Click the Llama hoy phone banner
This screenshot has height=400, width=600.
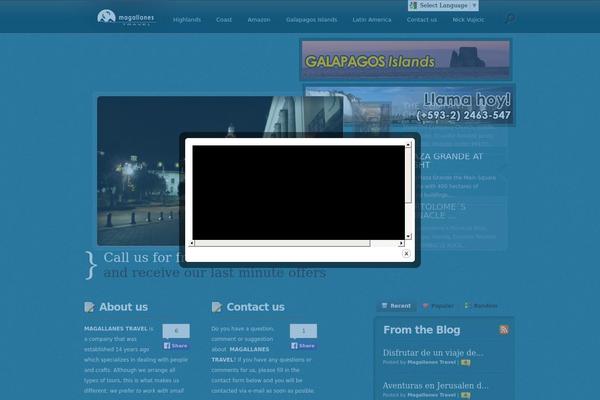(x=409, y=105)
